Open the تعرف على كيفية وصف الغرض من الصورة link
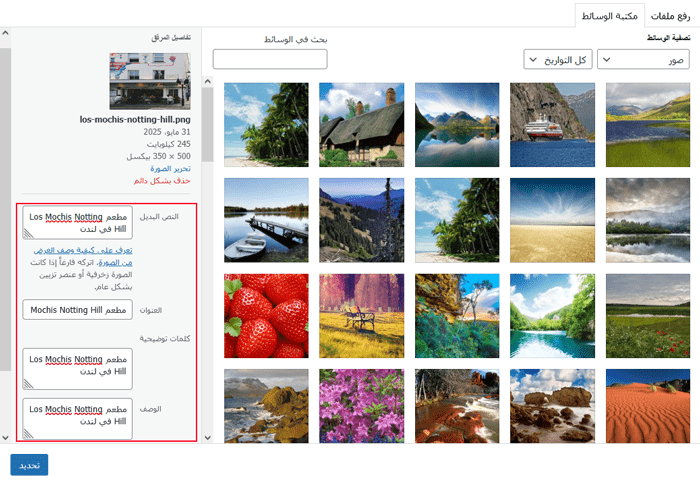The width and height of the screenshot is (700, 482). [83, 256]
